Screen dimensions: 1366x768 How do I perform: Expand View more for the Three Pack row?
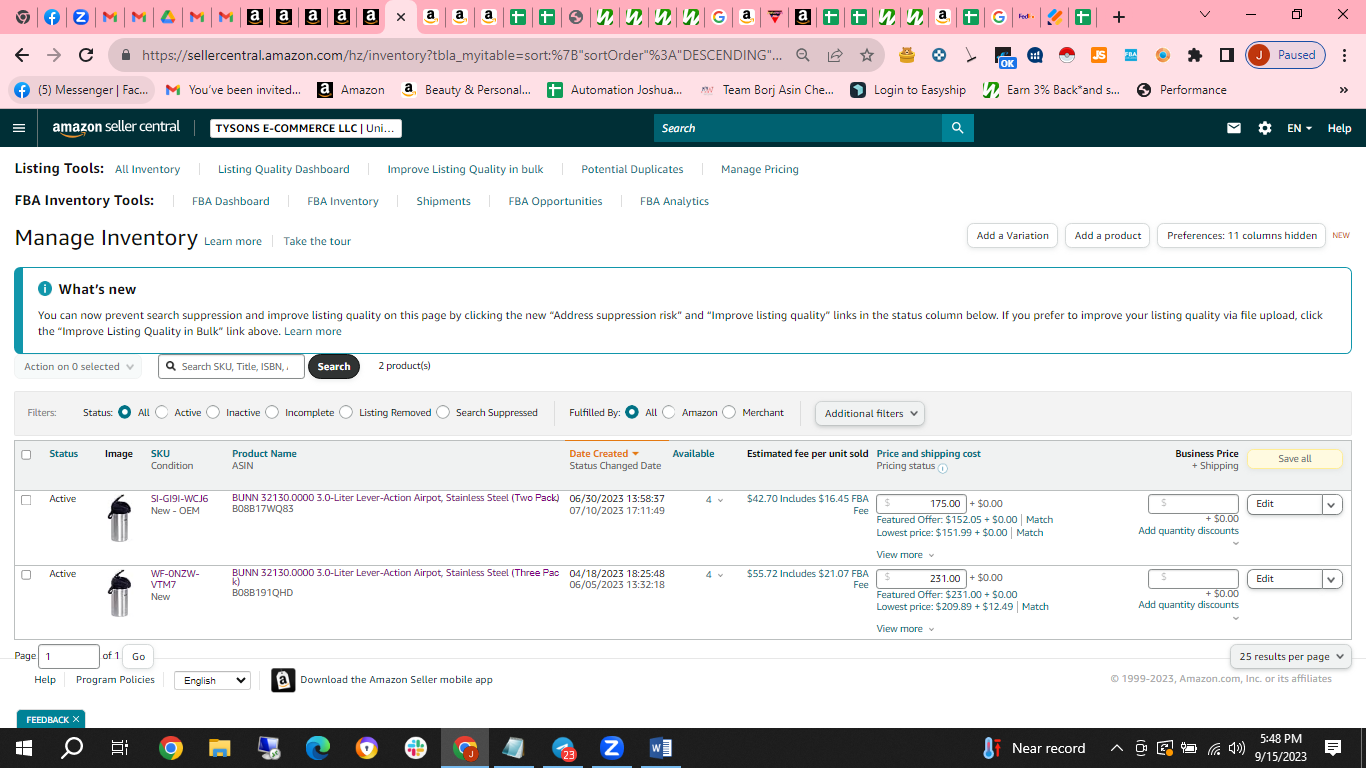click(x=905, y=629)
